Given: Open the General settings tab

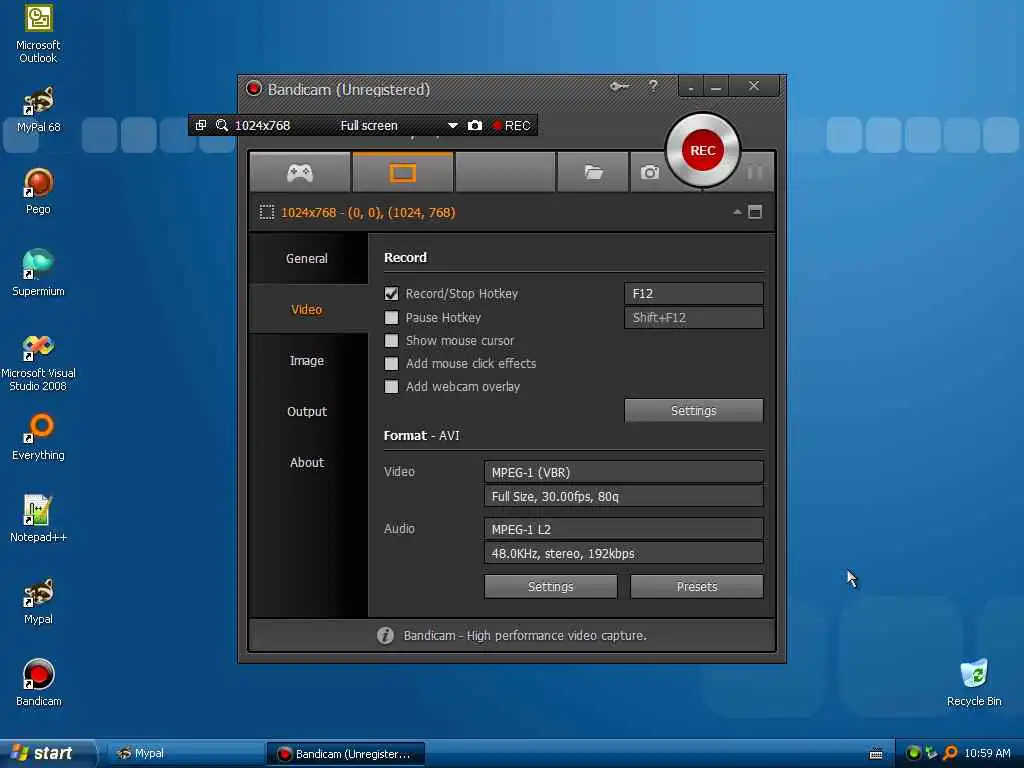Looking at the screenshot, I should pyautogui.click(x=307, y=259).
